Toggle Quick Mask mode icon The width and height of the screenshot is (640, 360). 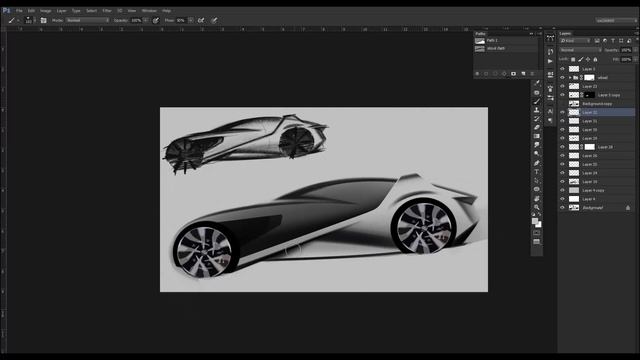click(x=537, y=233)
